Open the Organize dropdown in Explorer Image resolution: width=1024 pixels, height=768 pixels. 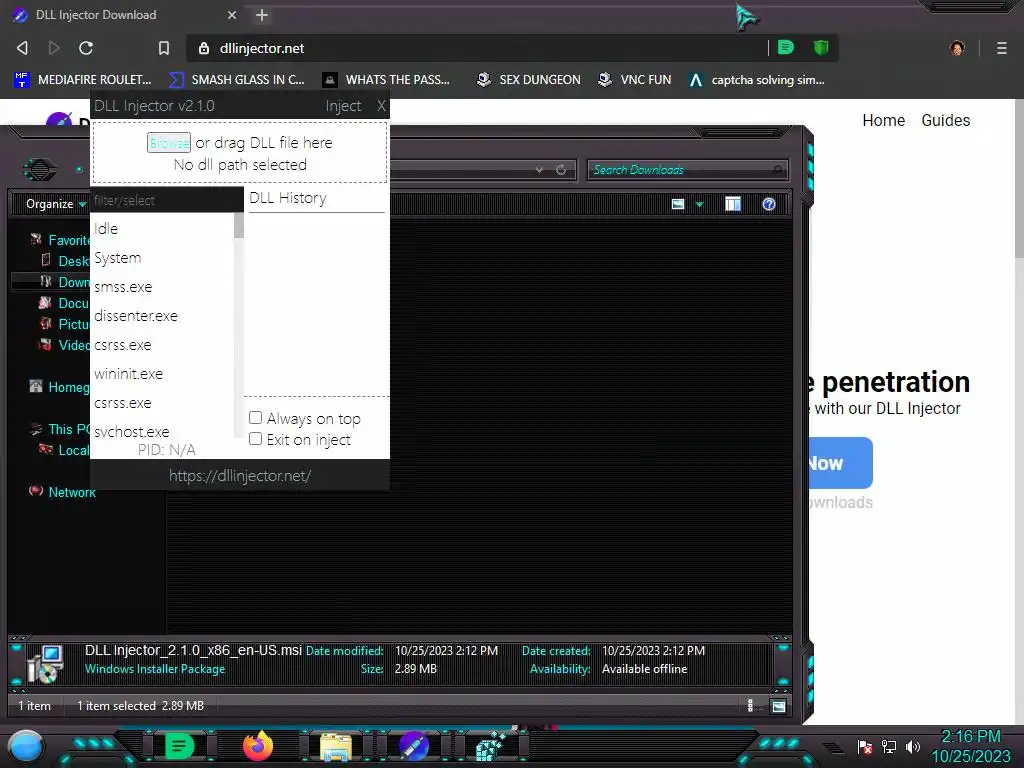[56, 204]
